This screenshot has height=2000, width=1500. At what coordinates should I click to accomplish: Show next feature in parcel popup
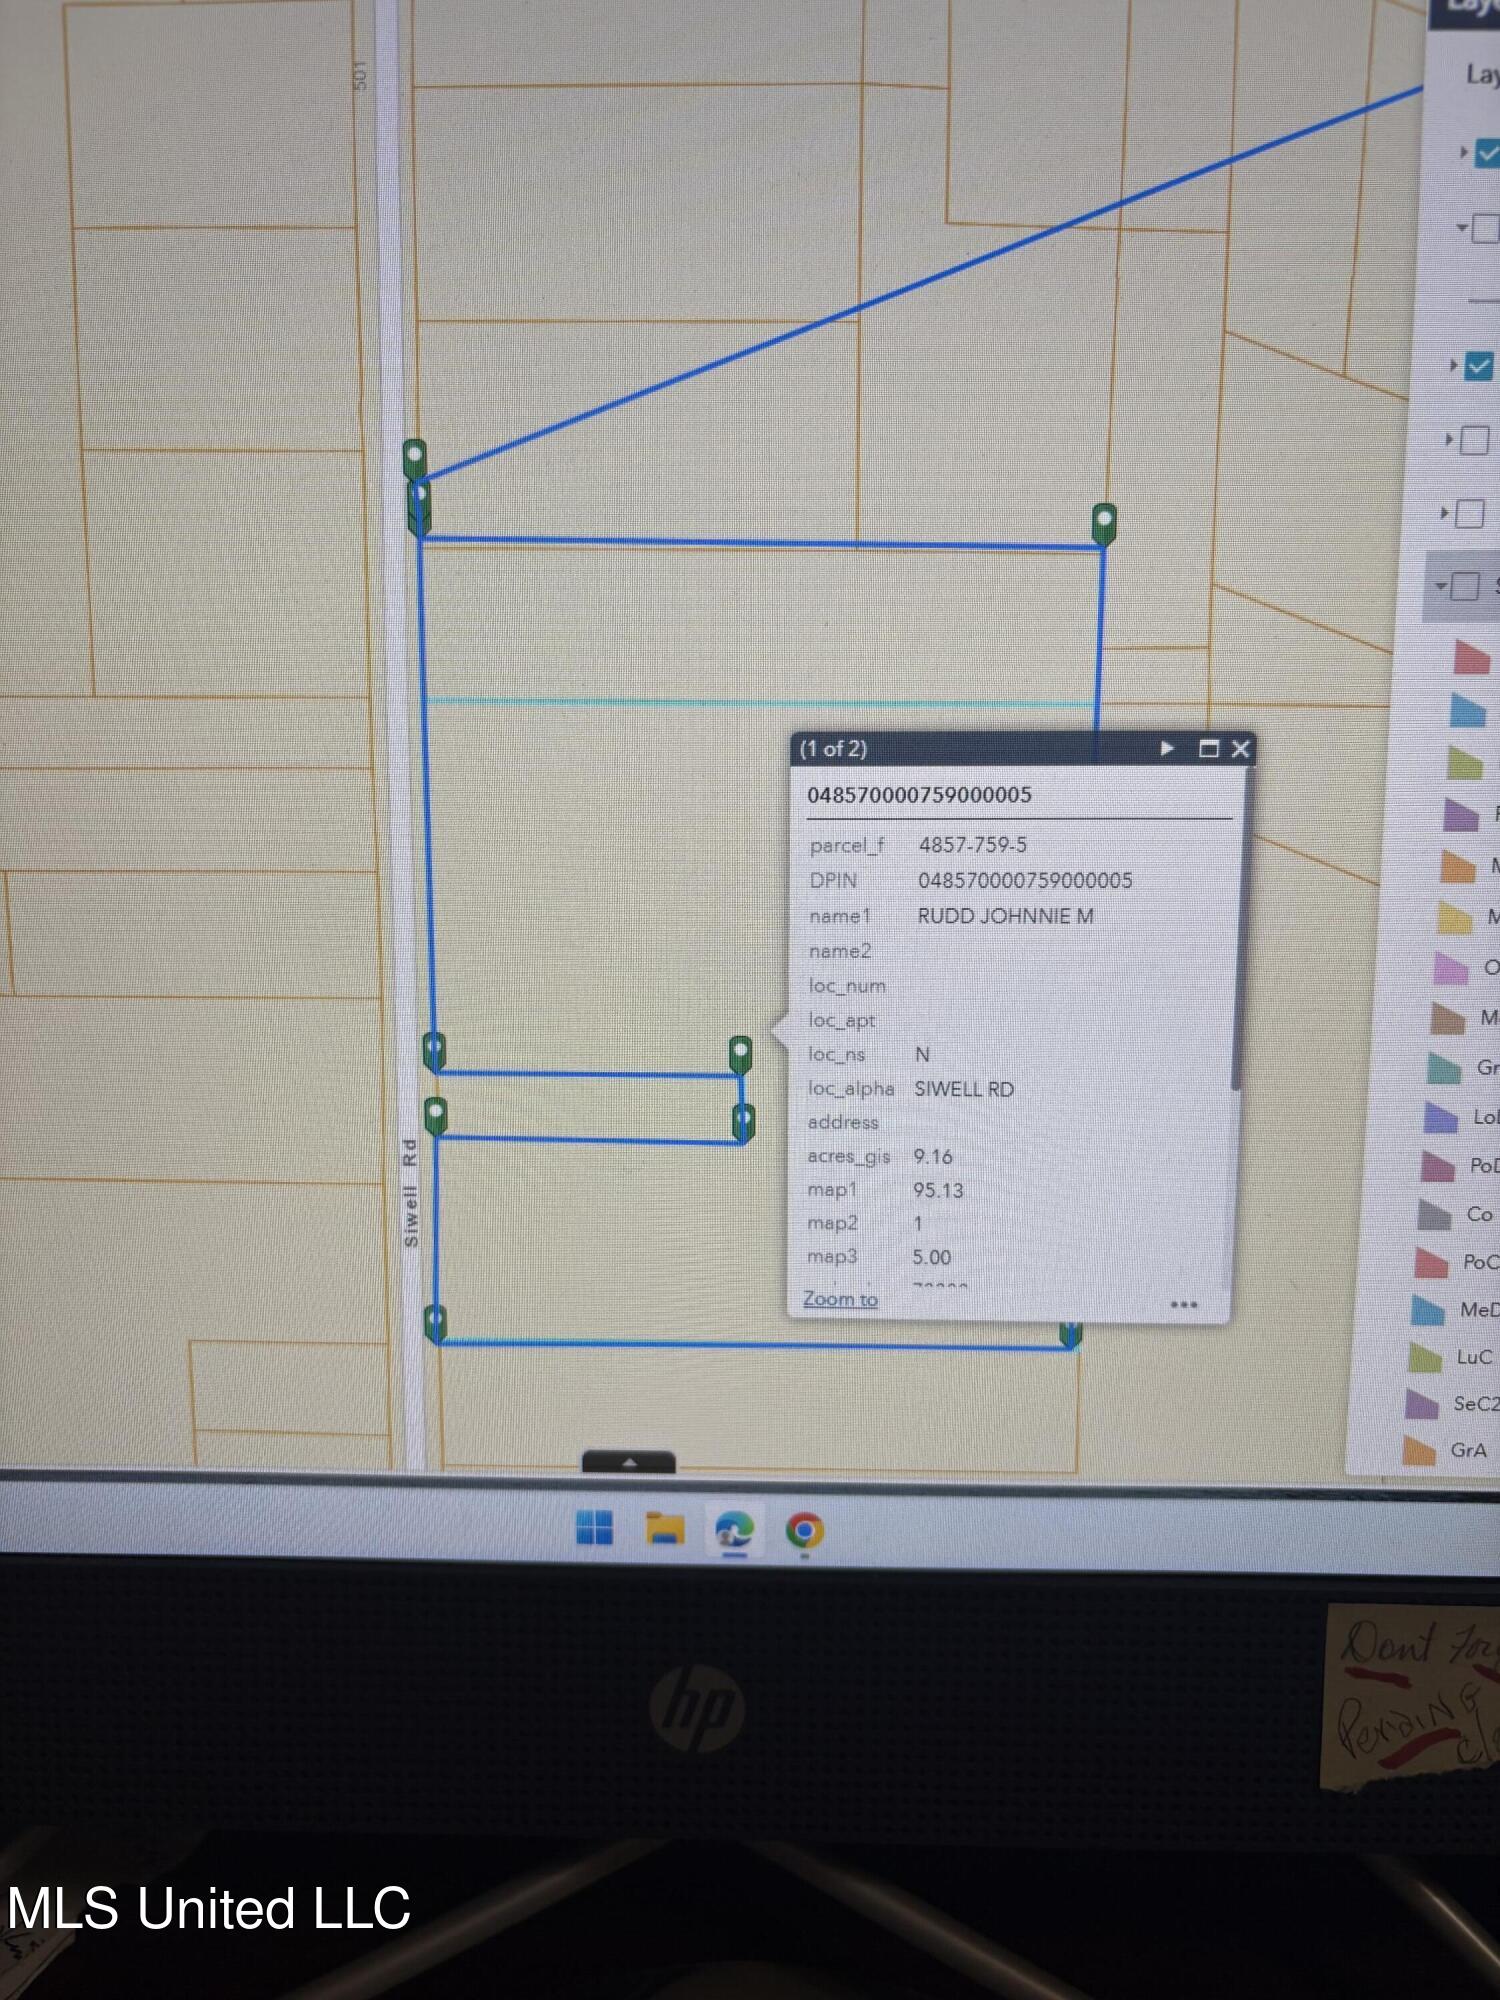tap(1166, 749)
